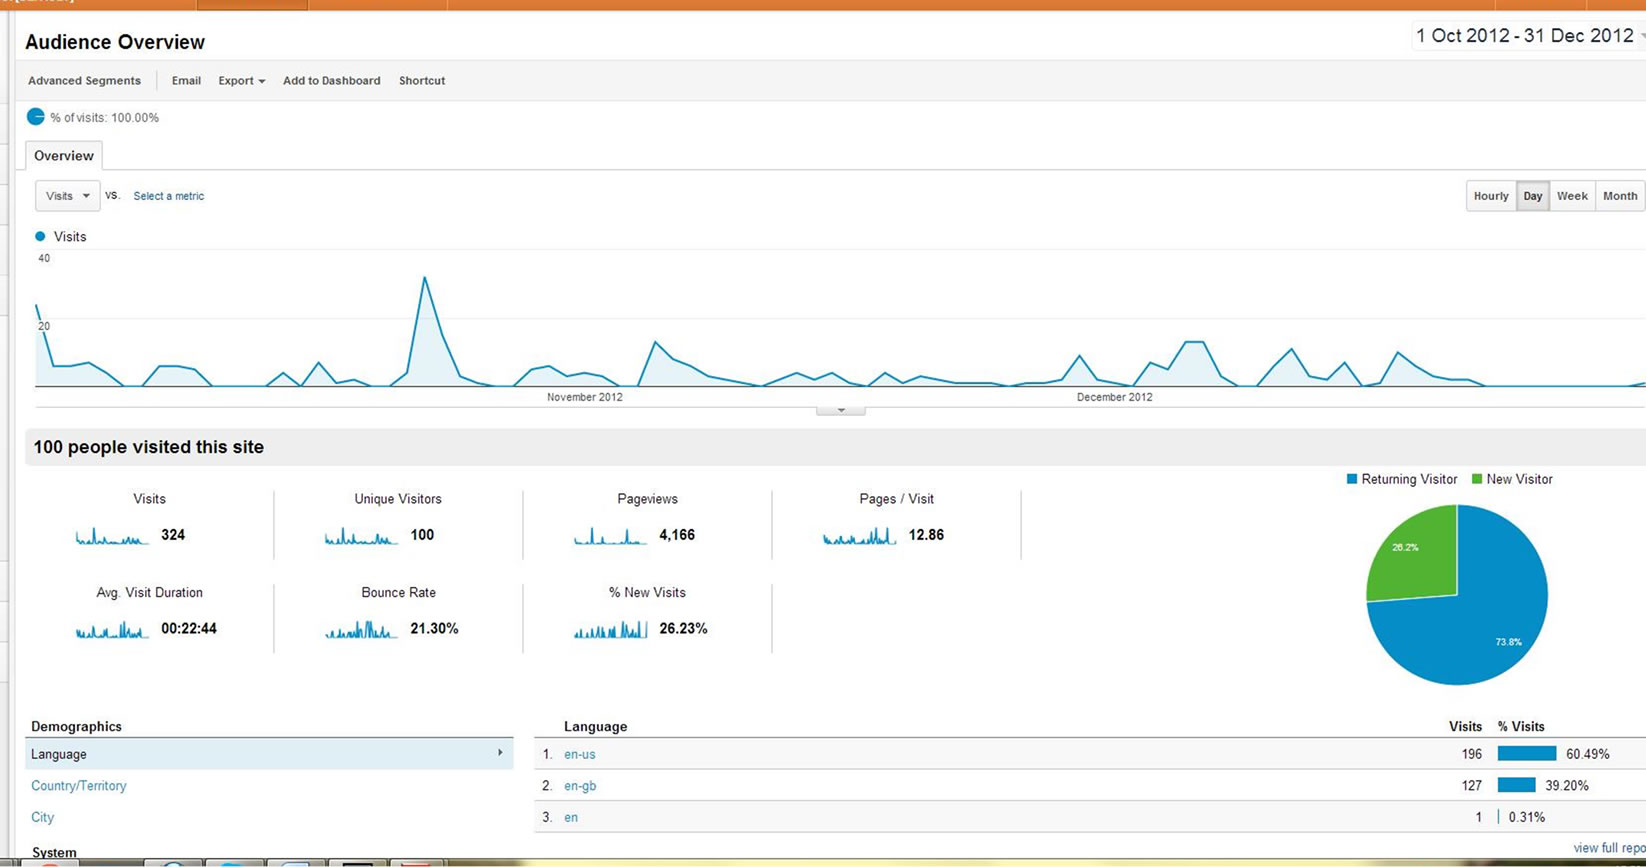
Task: Select the Overview tab
Action: tap(64, 156)
